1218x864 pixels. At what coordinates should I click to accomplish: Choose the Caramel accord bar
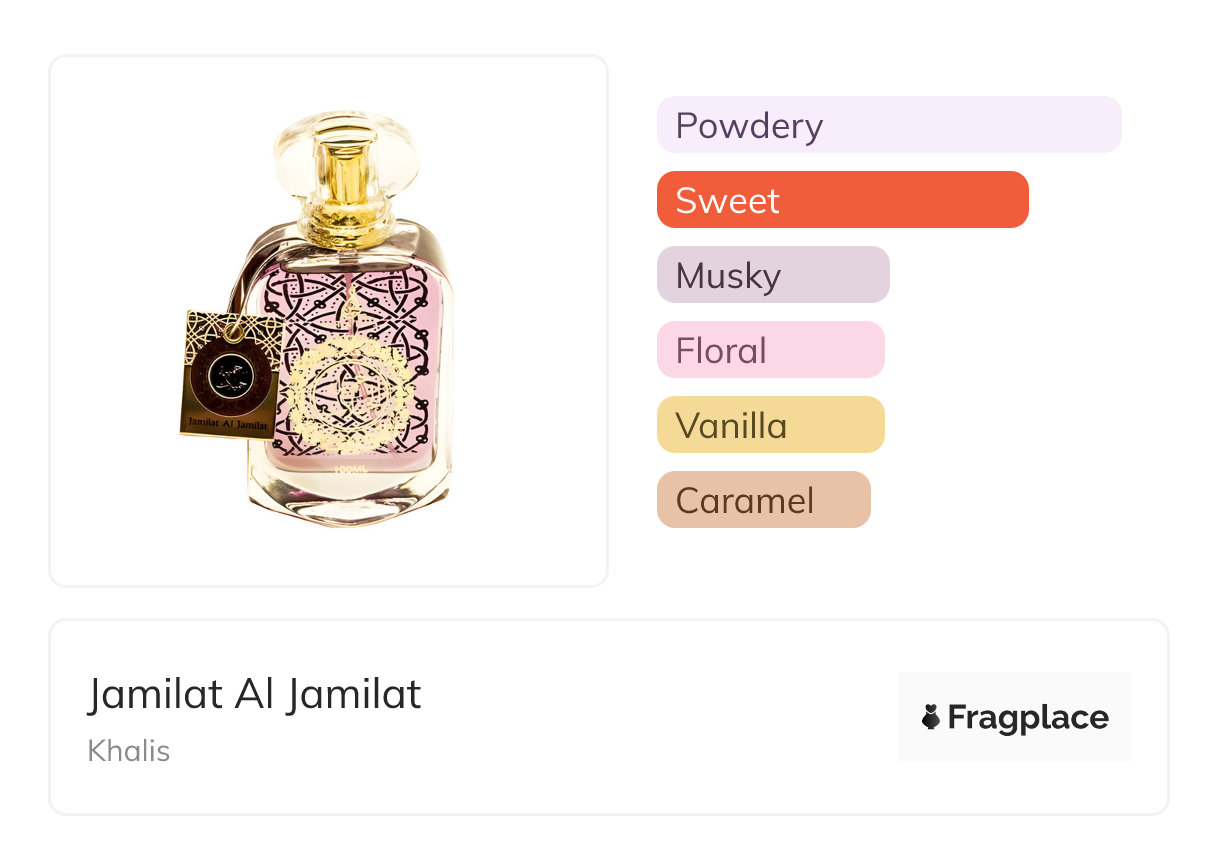[x=763, y=500]
